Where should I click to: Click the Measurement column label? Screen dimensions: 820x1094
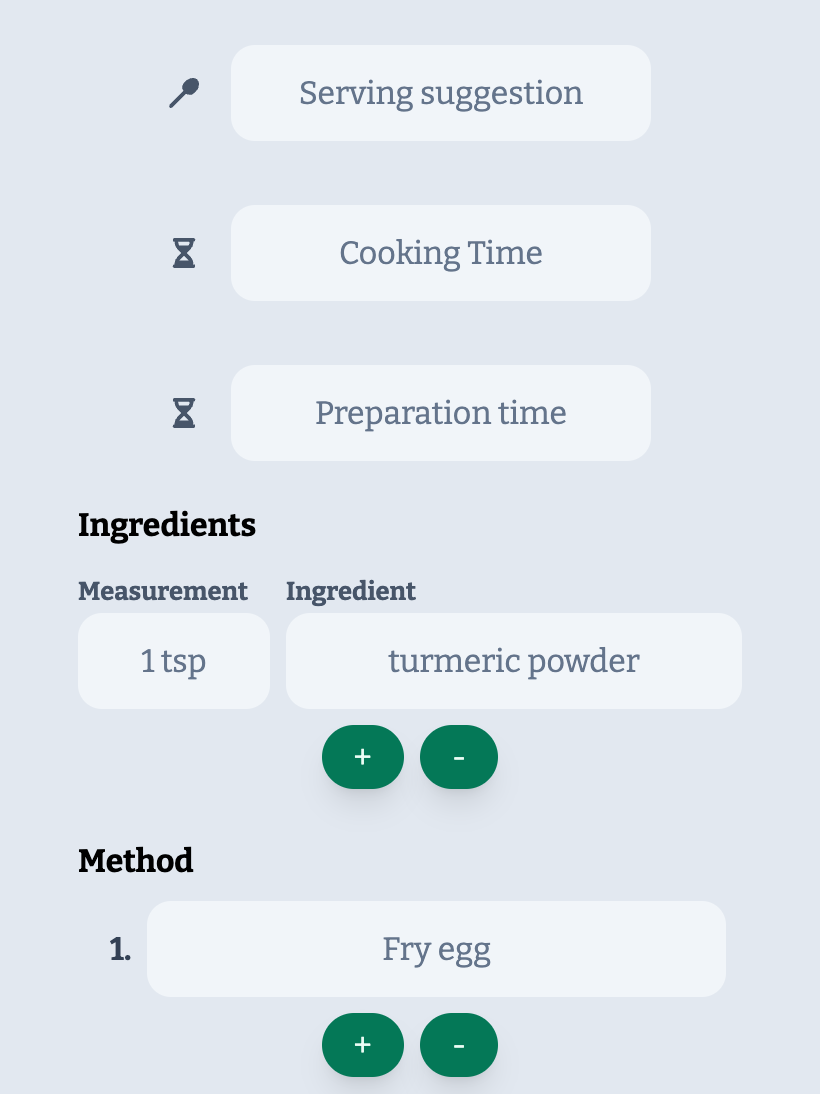(x=163, y=591)
